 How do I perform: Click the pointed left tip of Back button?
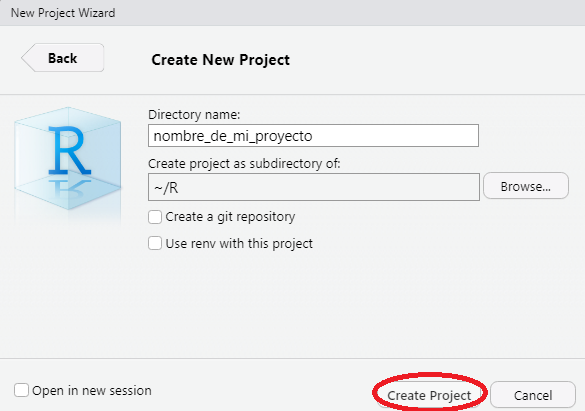pos(25,58)
